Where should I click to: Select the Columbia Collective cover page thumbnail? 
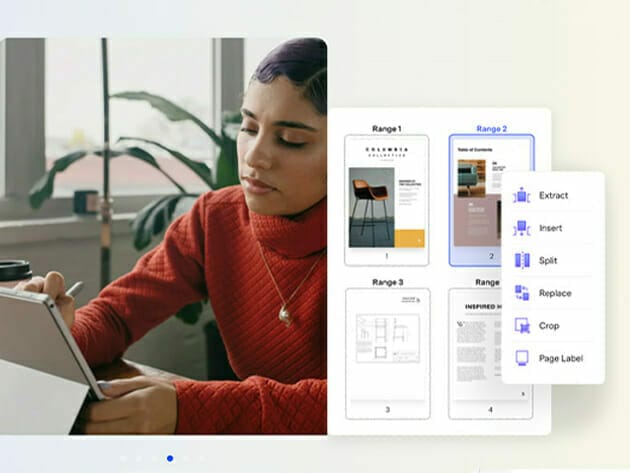pos(386,193)
